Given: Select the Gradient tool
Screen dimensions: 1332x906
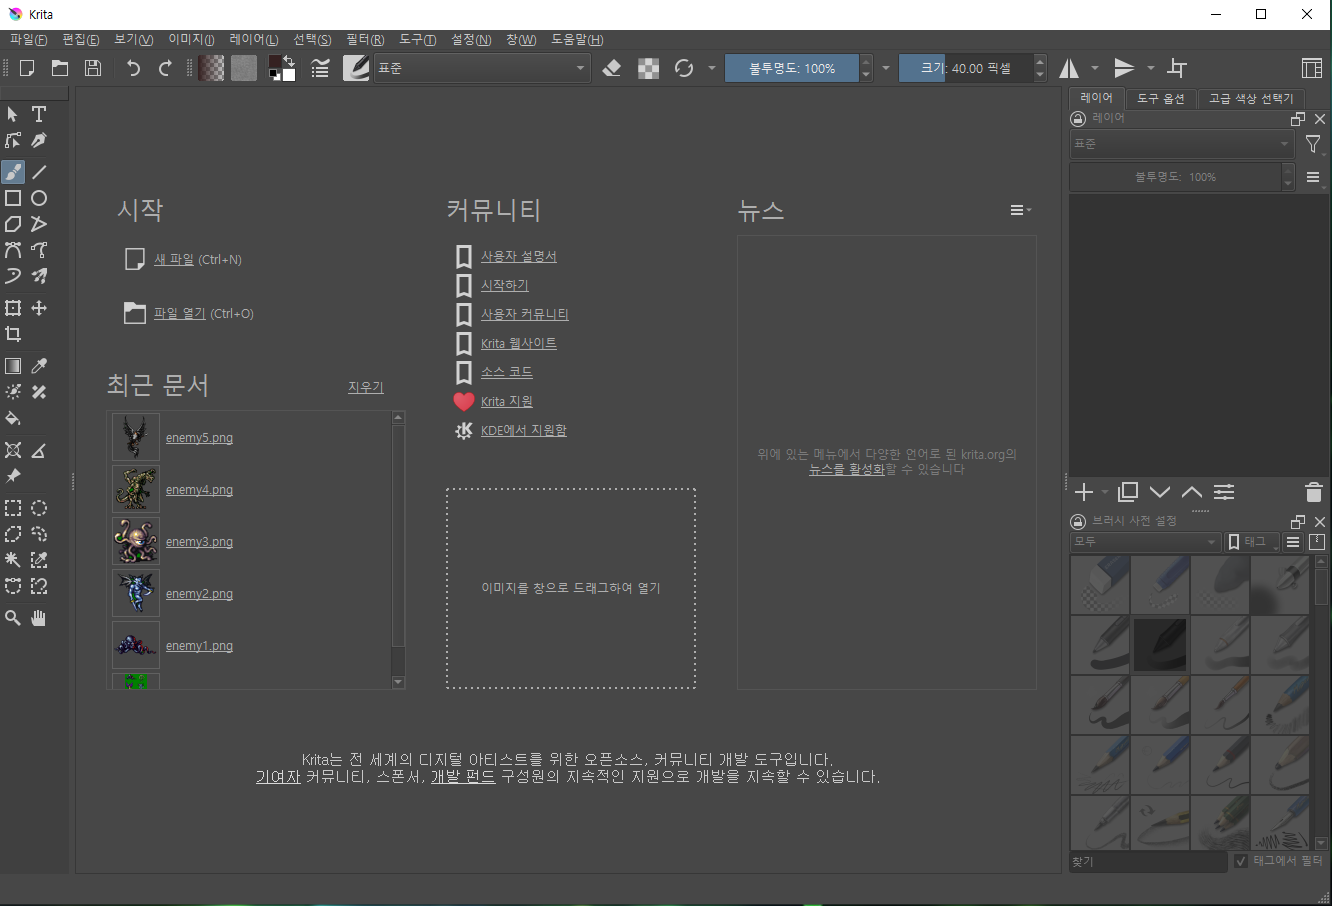Looking at the screenshot, I should pyautogui.click(x=13, y=366).
